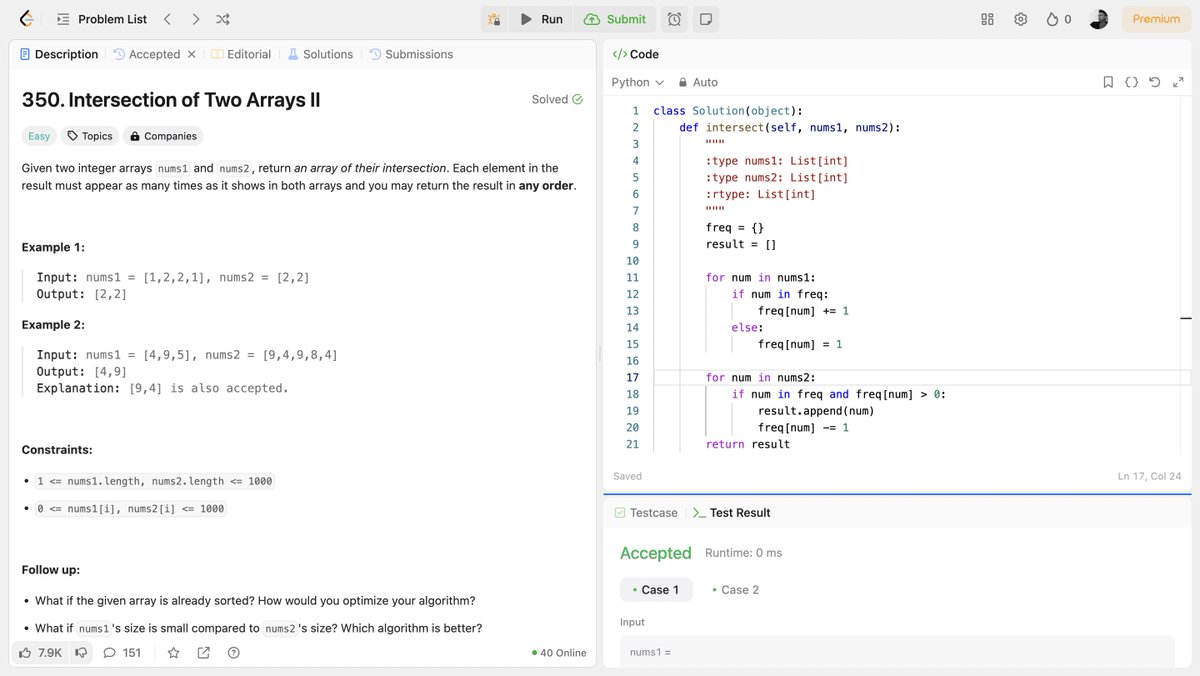Switch to the Description tab
Screen dimensions: 1200x676
[x=59, y=54]
